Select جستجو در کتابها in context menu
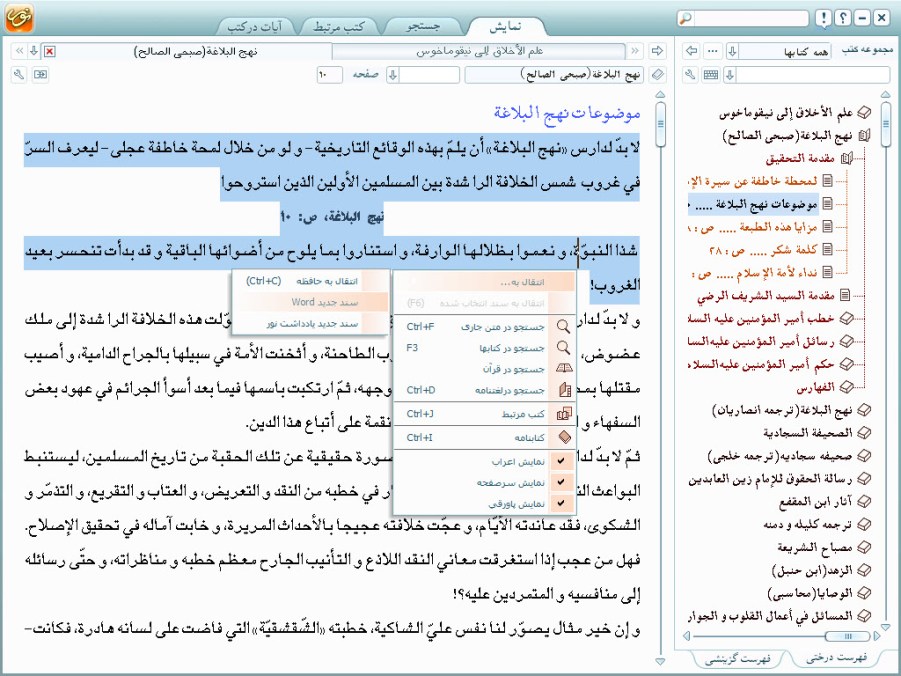This screenshot has width=901, height=676. point(485,348)
